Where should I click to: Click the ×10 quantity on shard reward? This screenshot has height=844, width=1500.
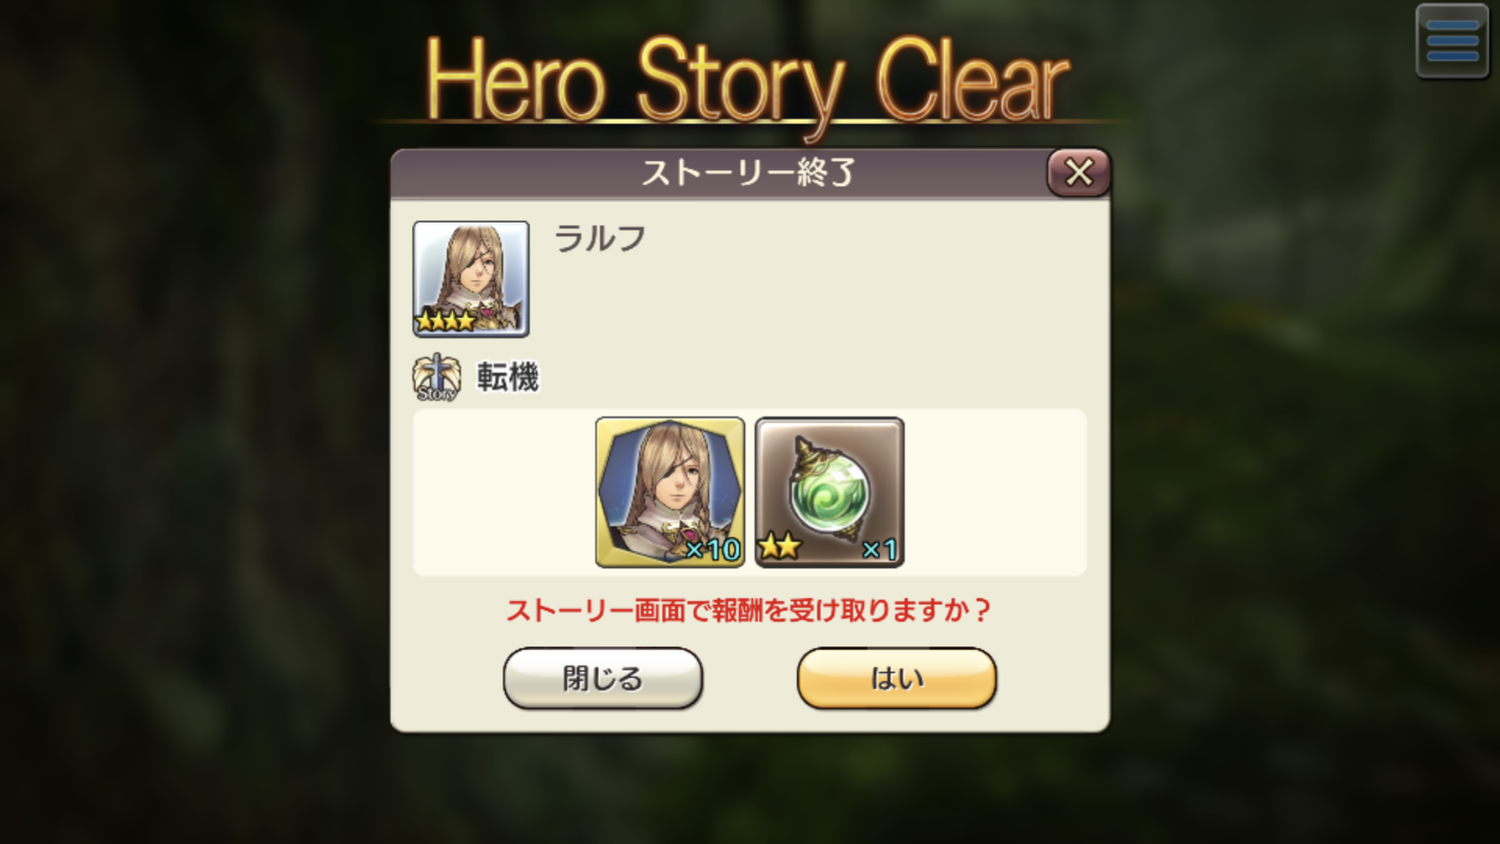713,549
